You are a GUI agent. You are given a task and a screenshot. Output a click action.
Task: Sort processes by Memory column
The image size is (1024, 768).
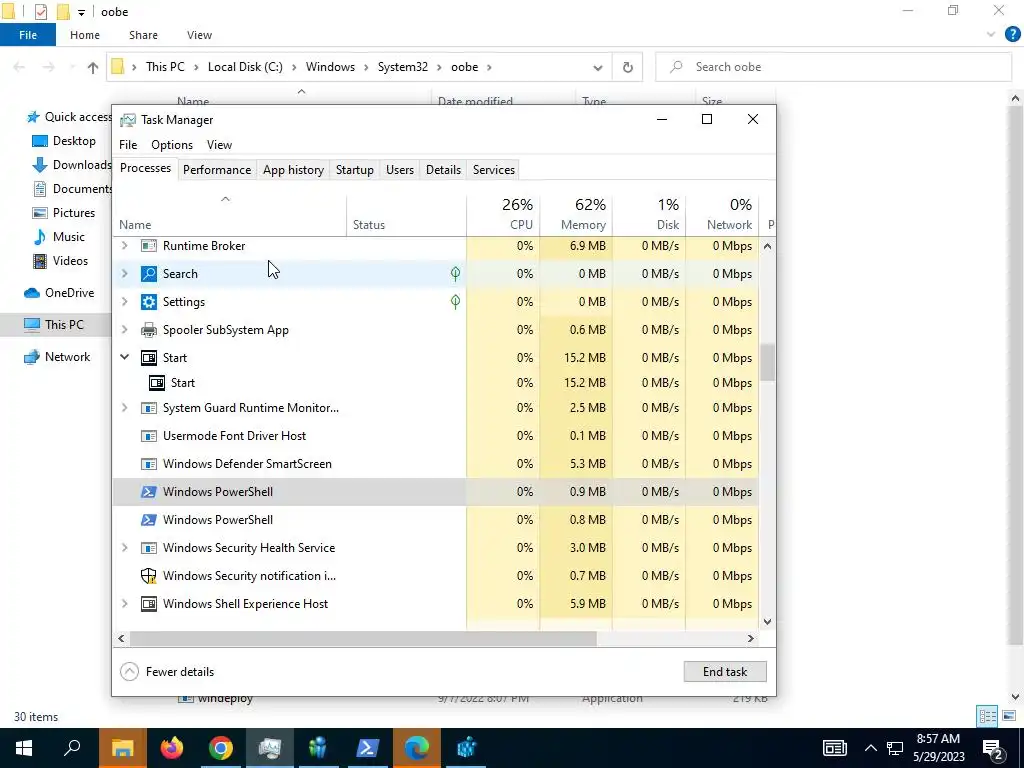[577, 215]
